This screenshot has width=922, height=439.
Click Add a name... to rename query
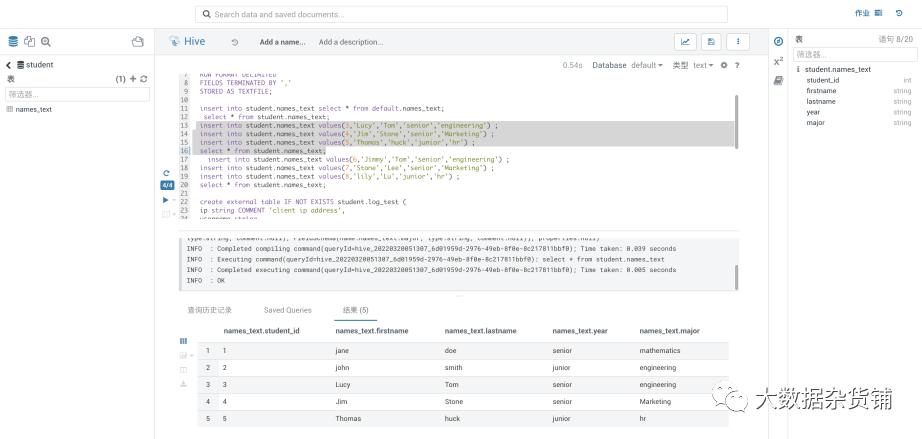(282, 42)
